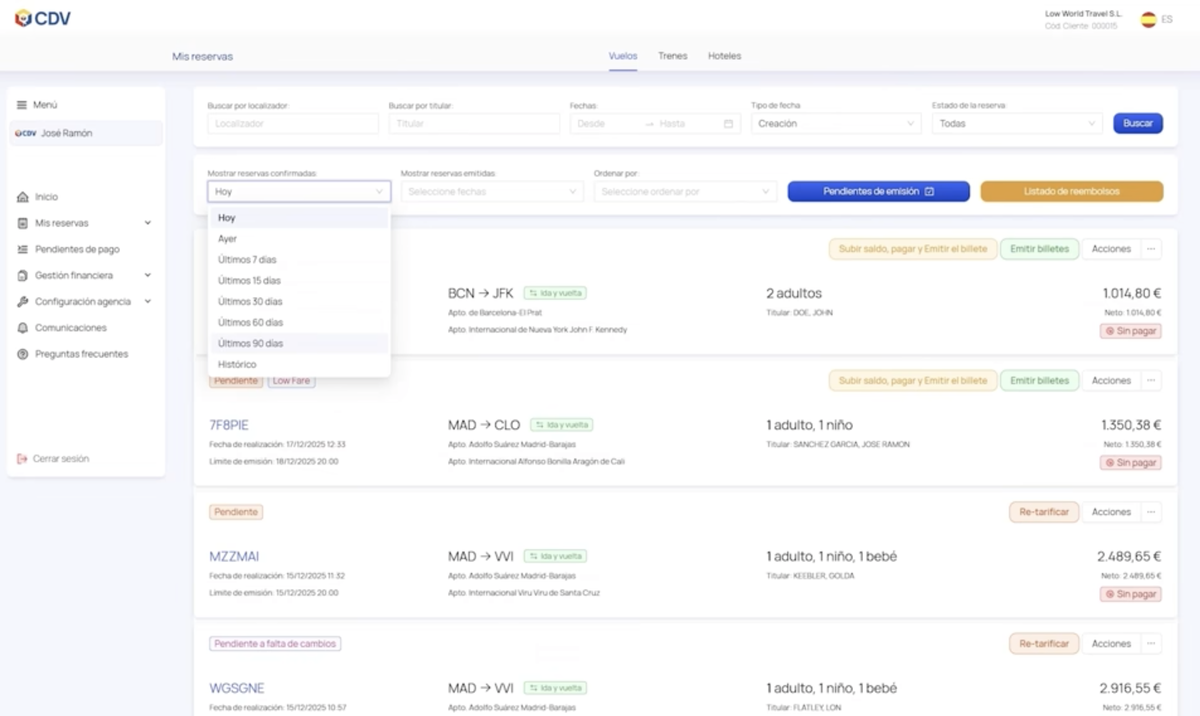1200x716 pixels.
Task: Open the Ordenar por dropdown
Action: (685, 192)
